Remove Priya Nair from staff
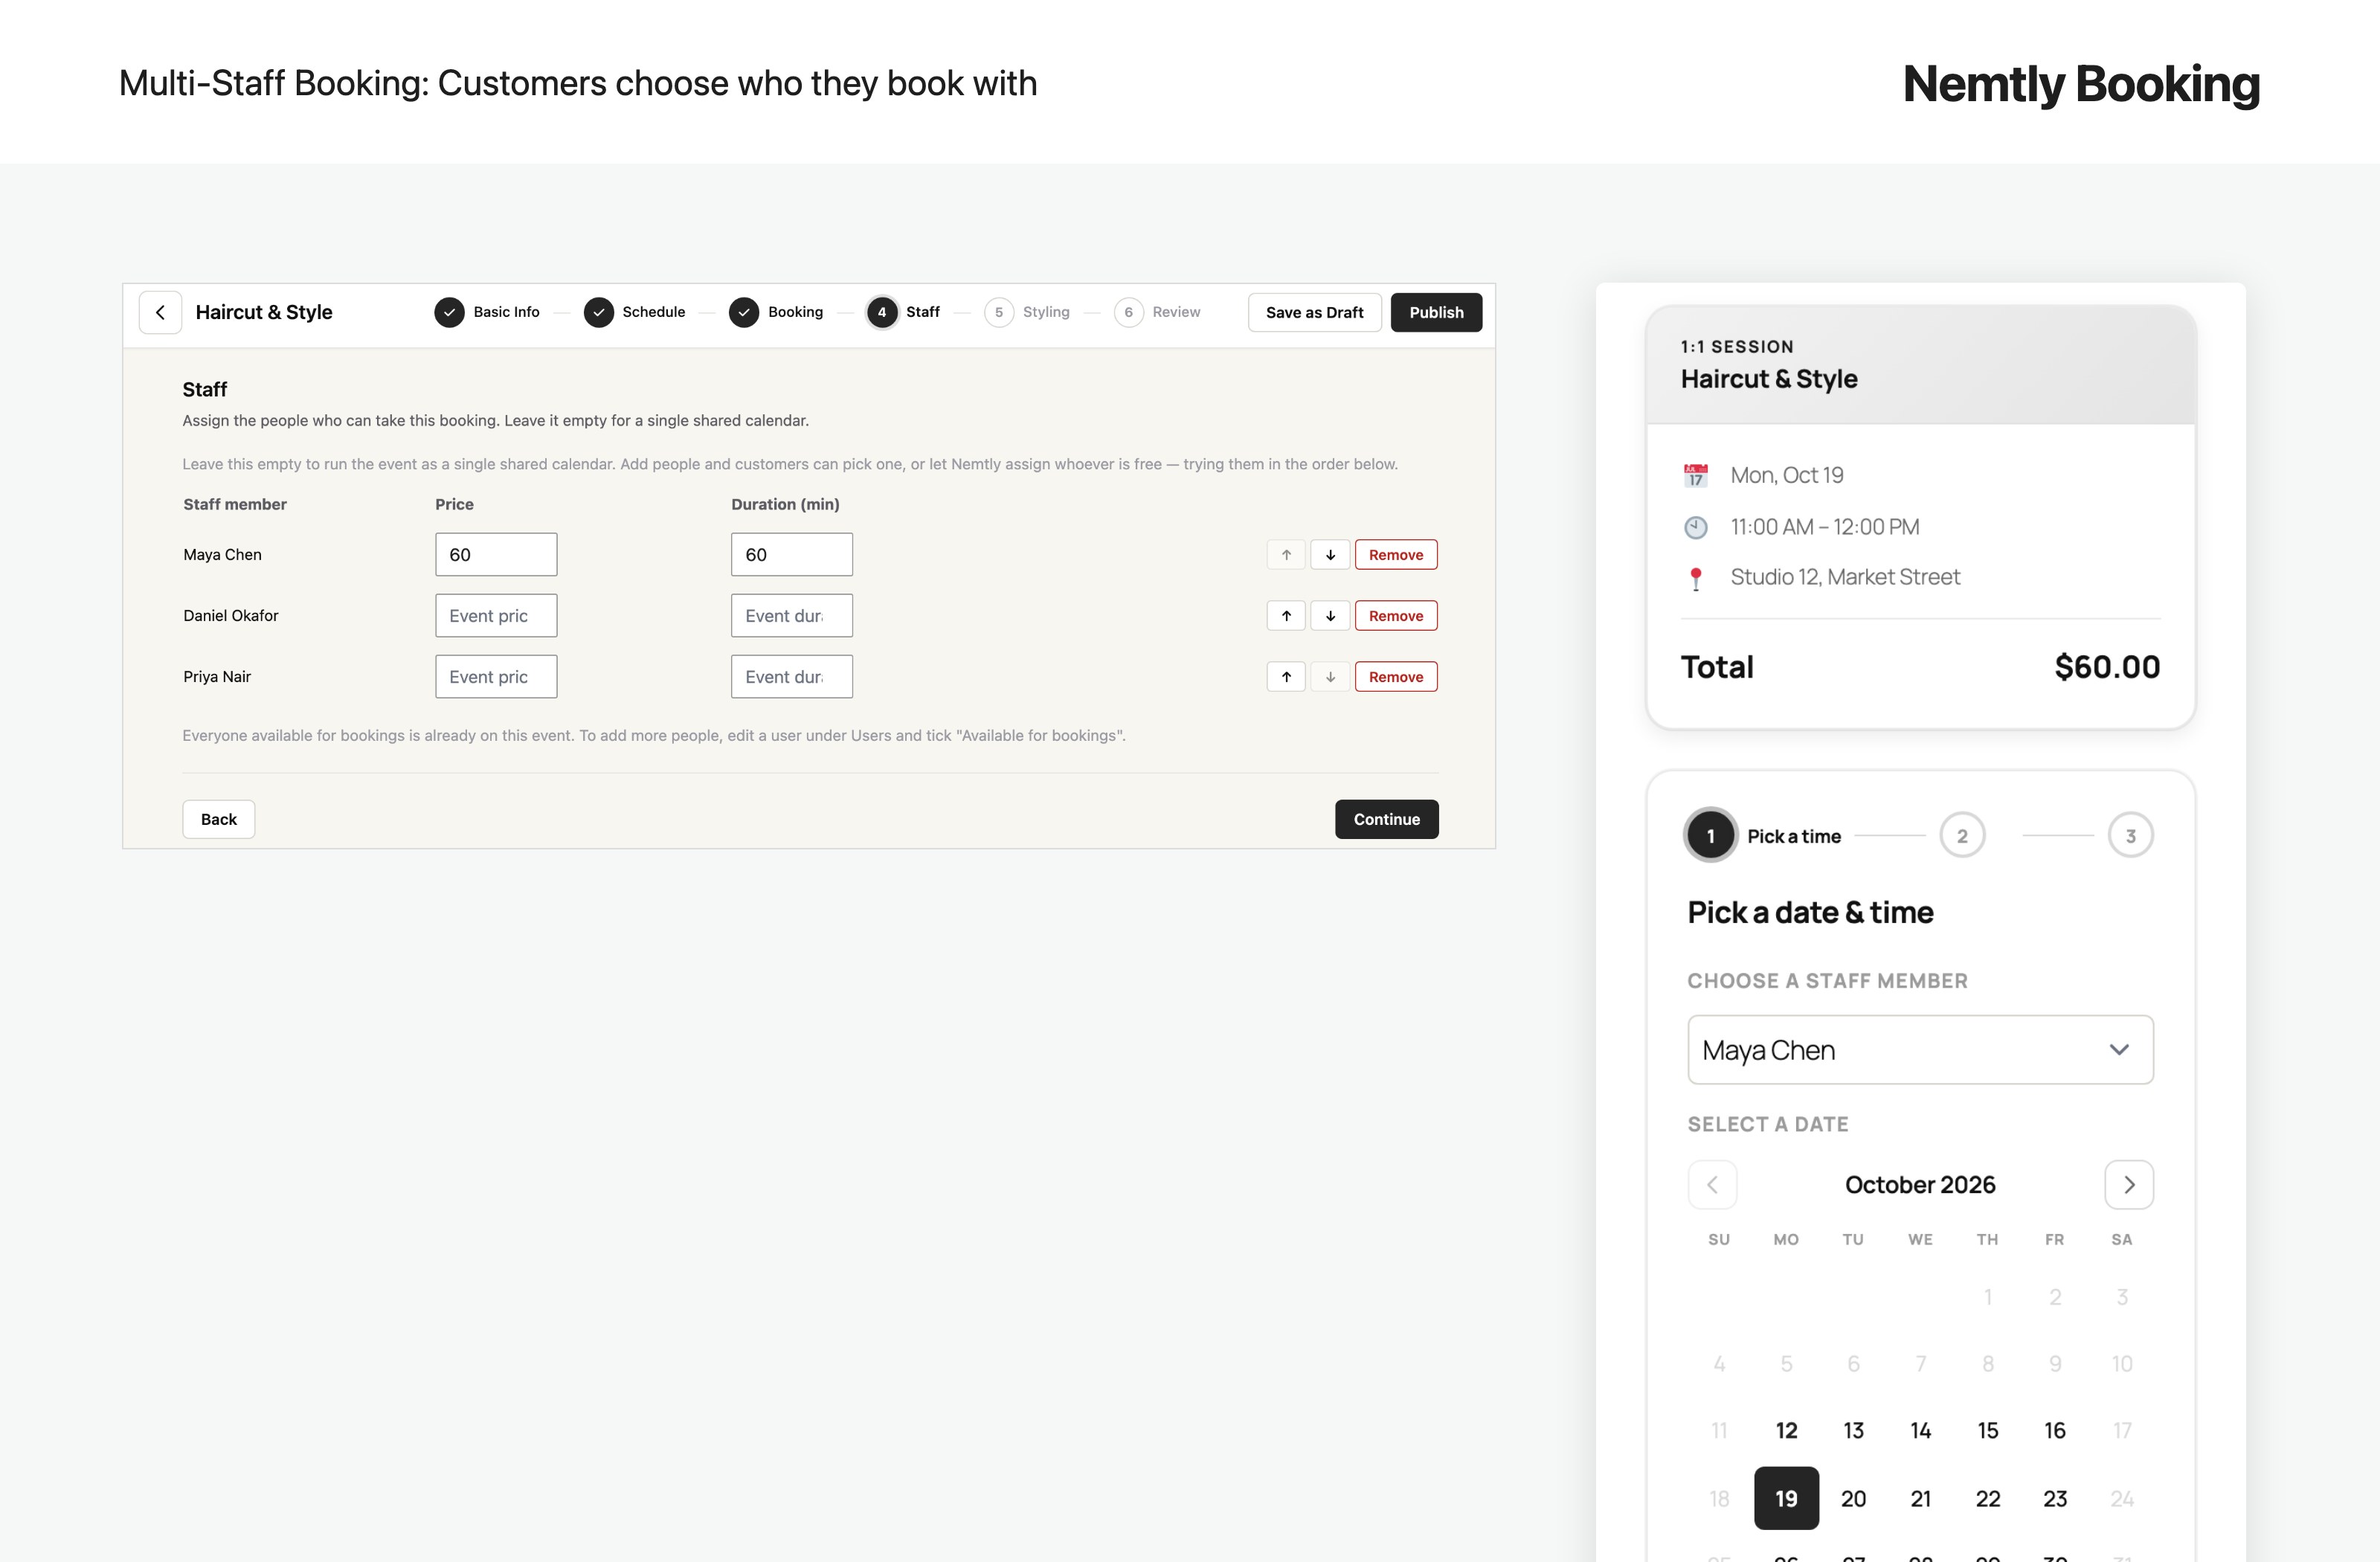 point(1396,677)
